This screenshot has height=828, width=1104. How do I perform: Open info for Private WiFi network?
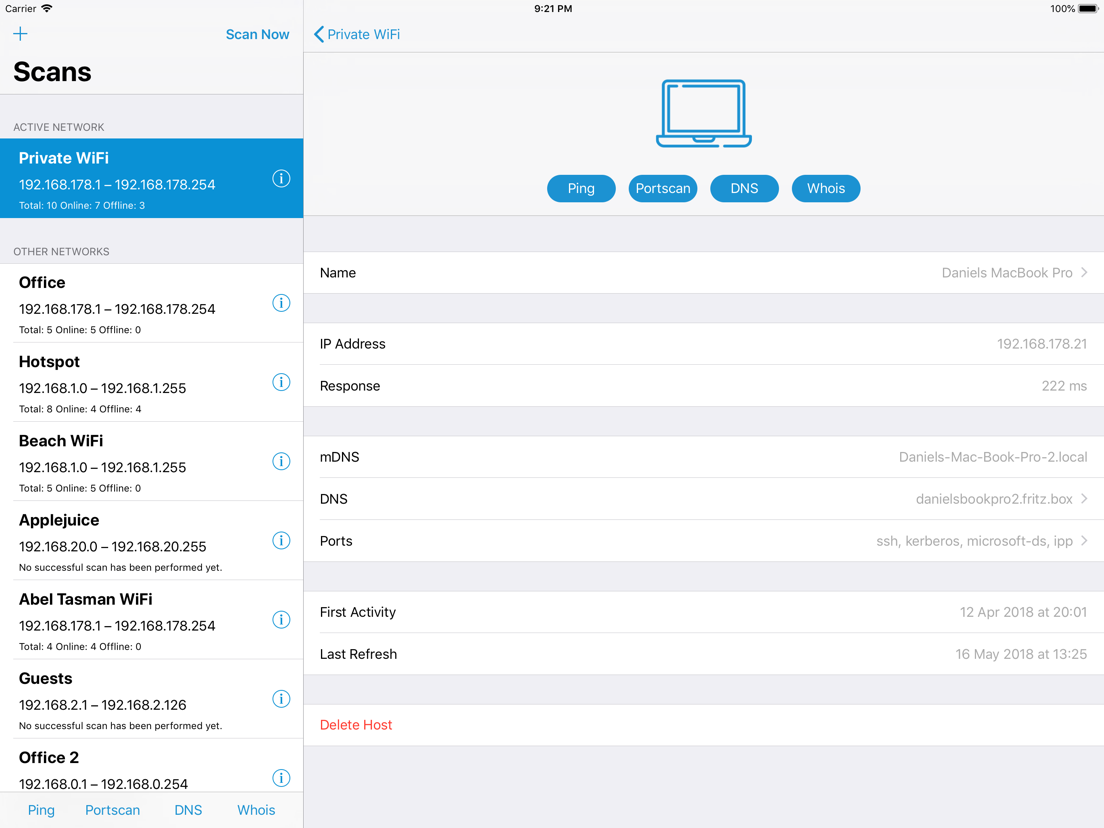(281, 179)
